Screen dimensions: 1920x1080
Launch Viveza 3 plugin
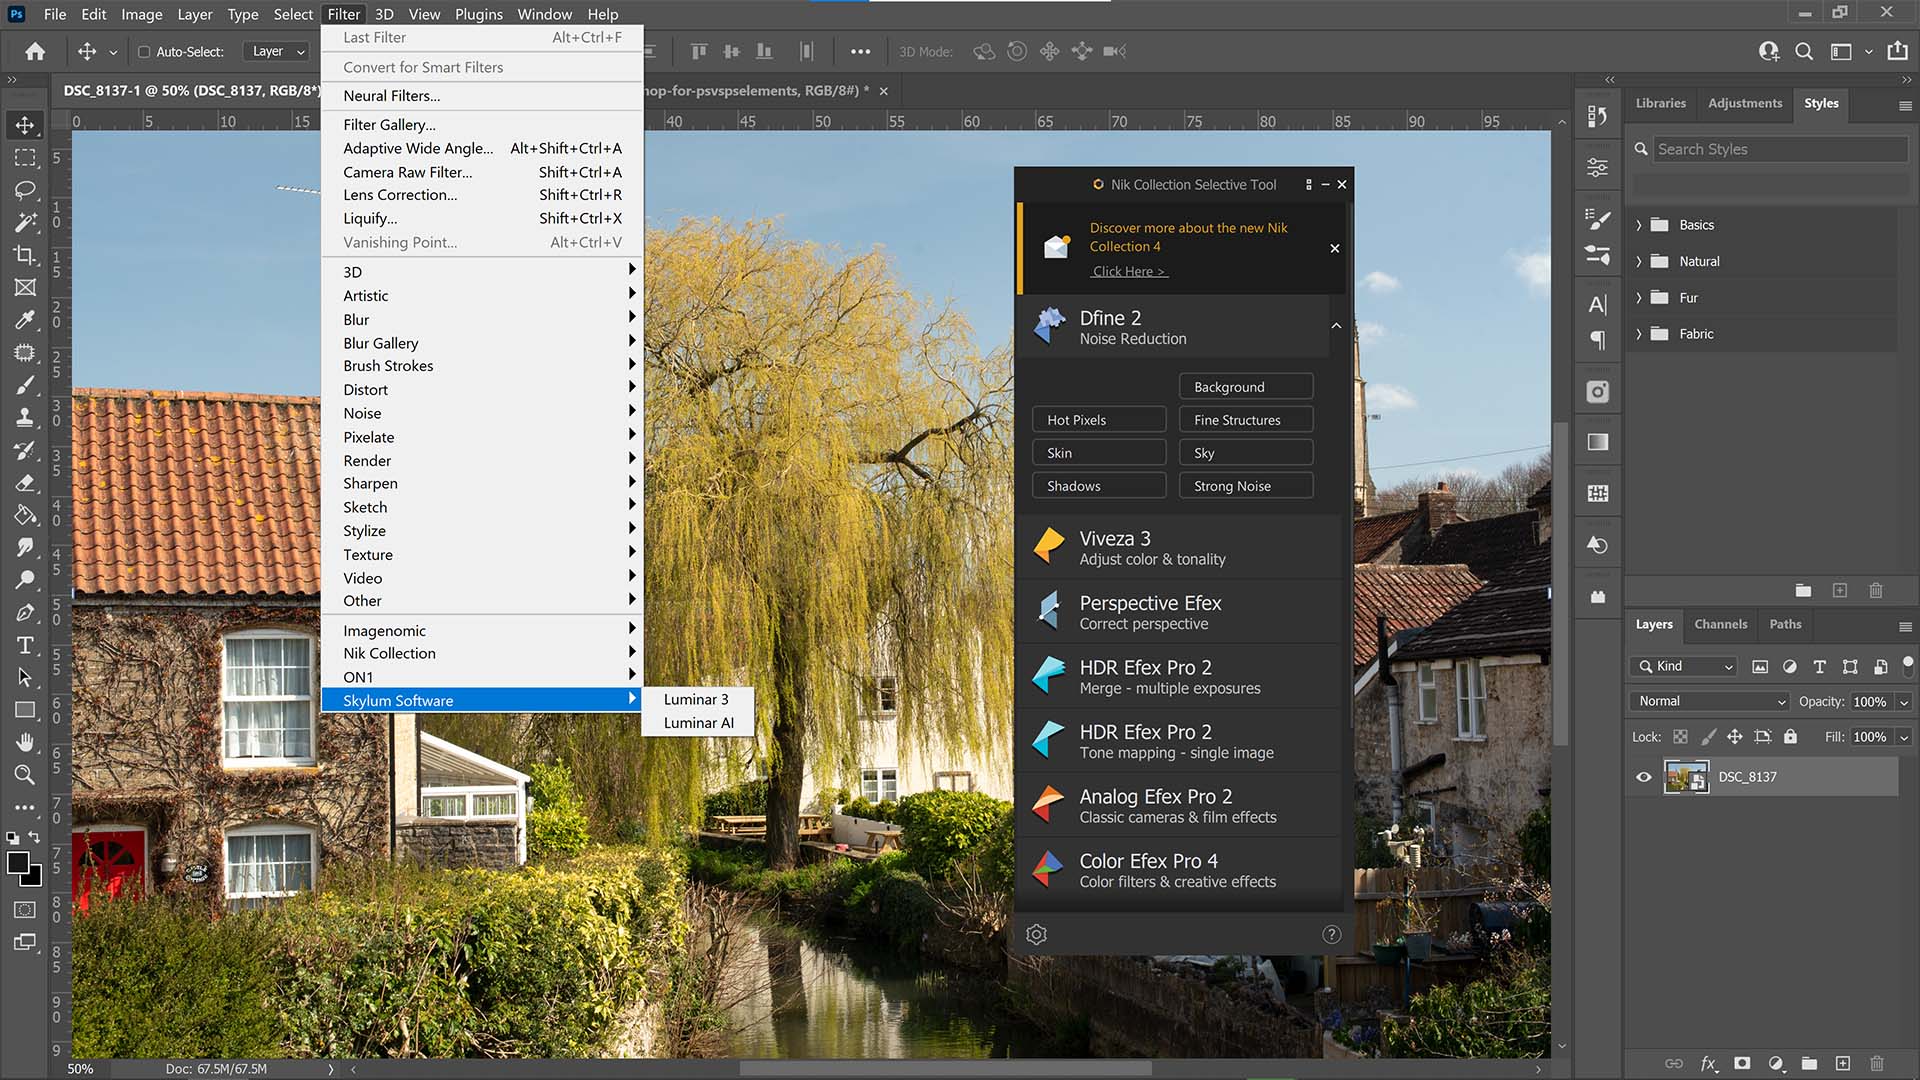[1178, 548]
